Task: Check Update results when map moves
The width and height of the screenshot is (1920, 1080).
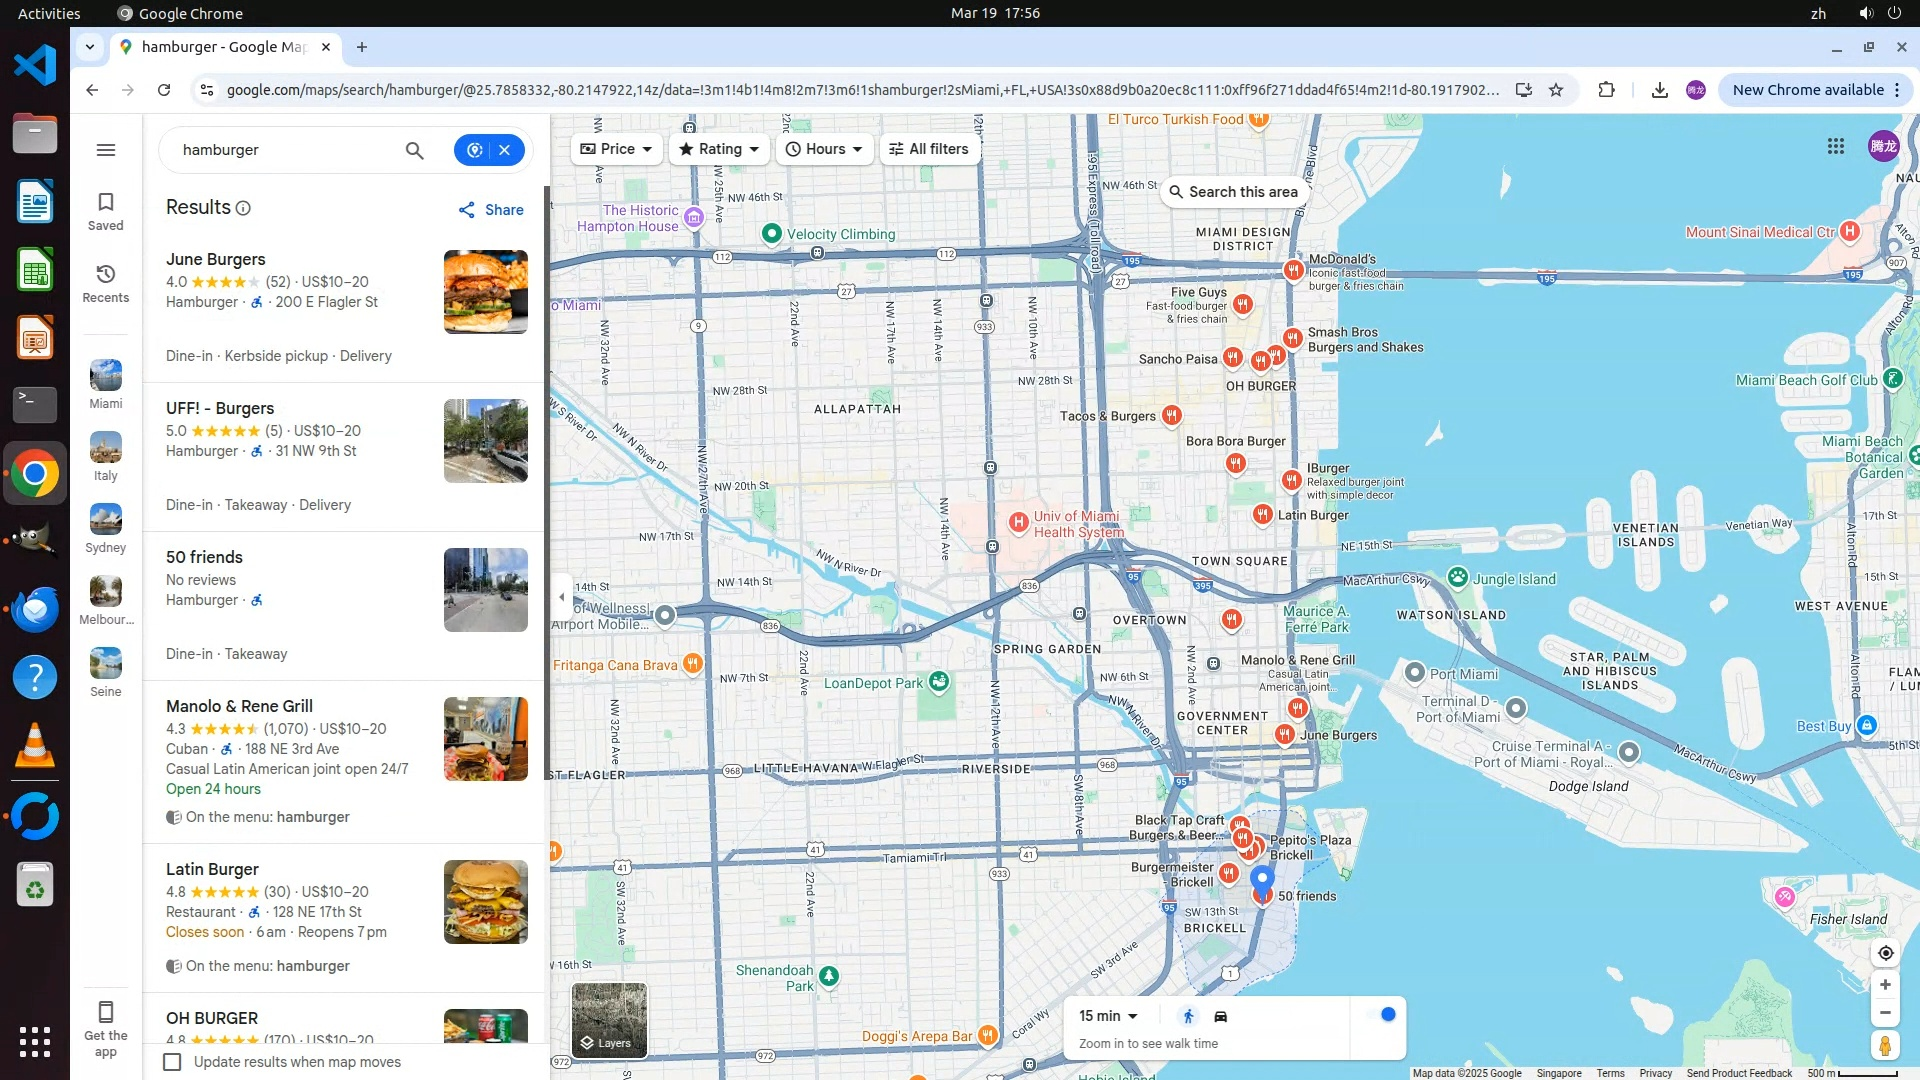Action: click(x=173, y=1062)
